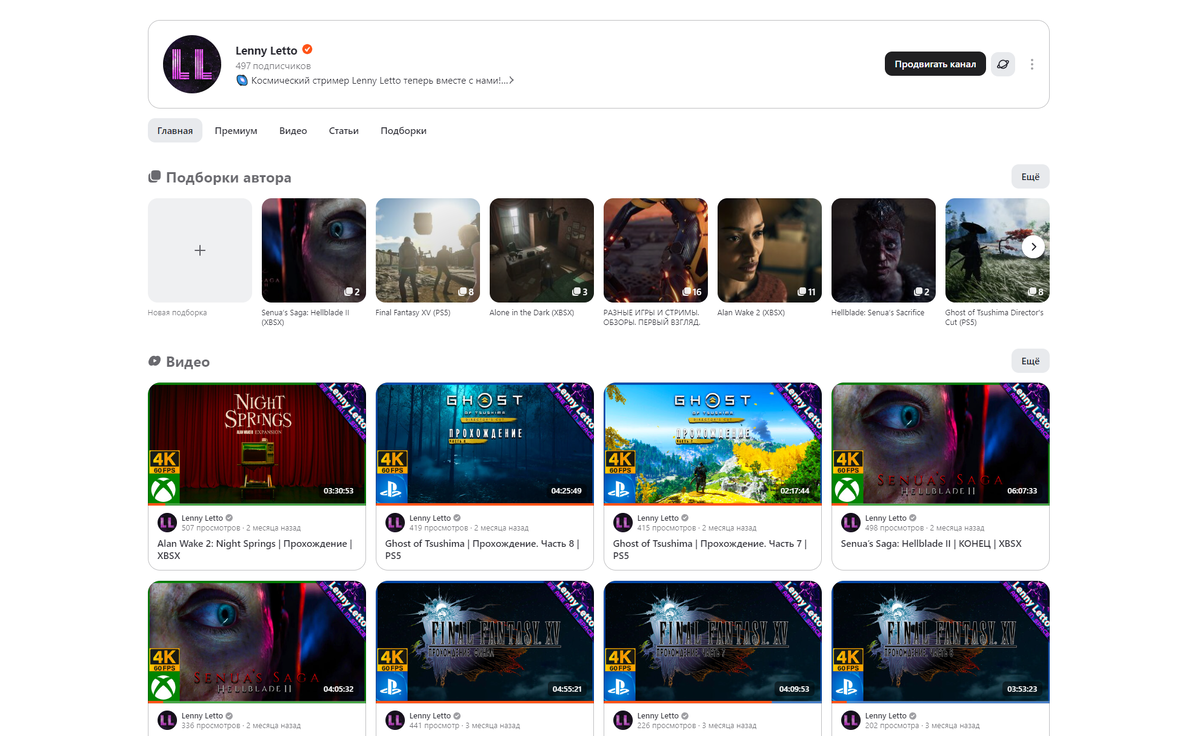Click Ещё button in Подборки автора section
The width and height of the screenshot is (1200, 736).
pyautogui.click(x=1030, y=177)
